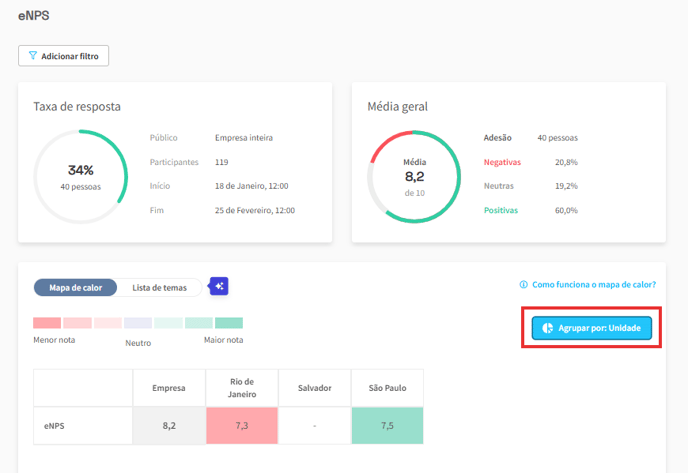Click the Negativas 20,8% label
Image resolution: width=688 pixels, height=473 pixels.
click(502, 162)
